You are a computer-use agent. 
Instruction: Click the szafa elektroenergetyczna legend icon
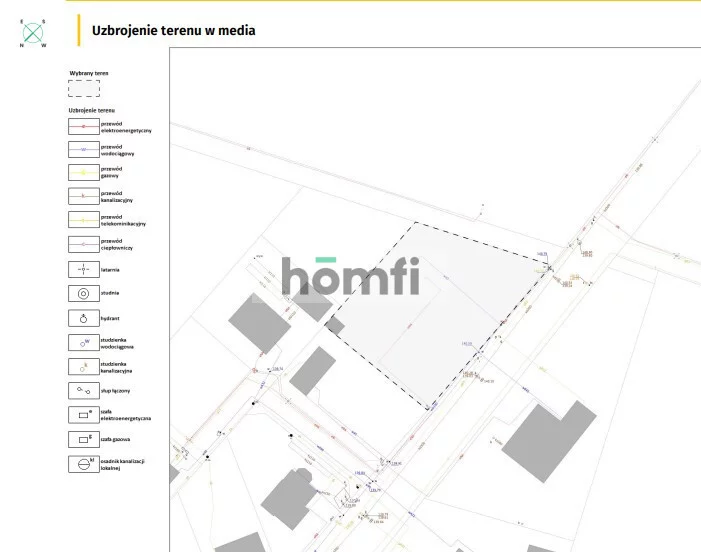coord(83,414)
